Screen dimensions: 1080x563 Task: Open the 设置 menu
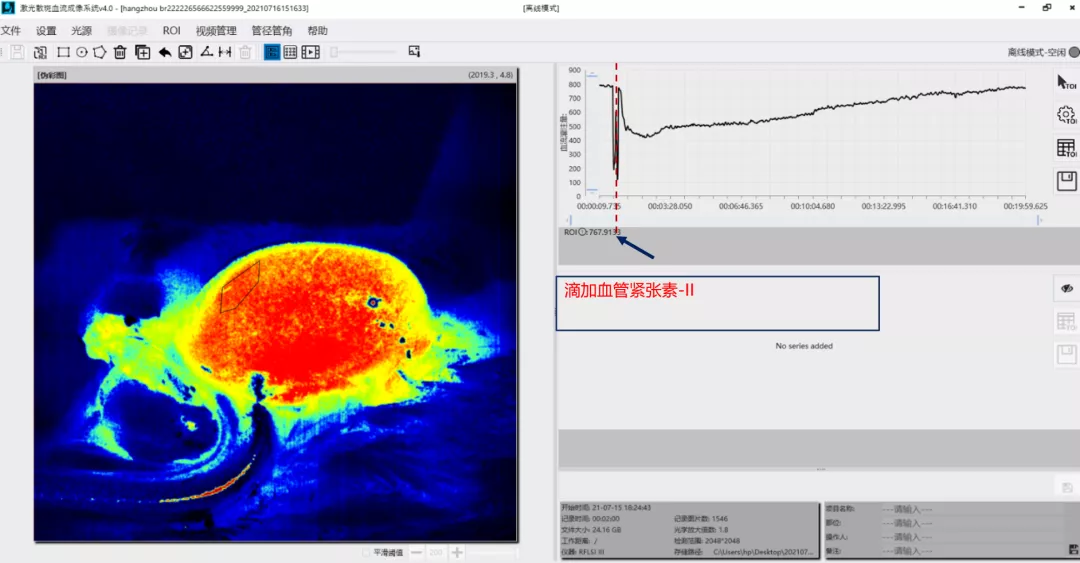pyautogui.click(x=46, y=31)
